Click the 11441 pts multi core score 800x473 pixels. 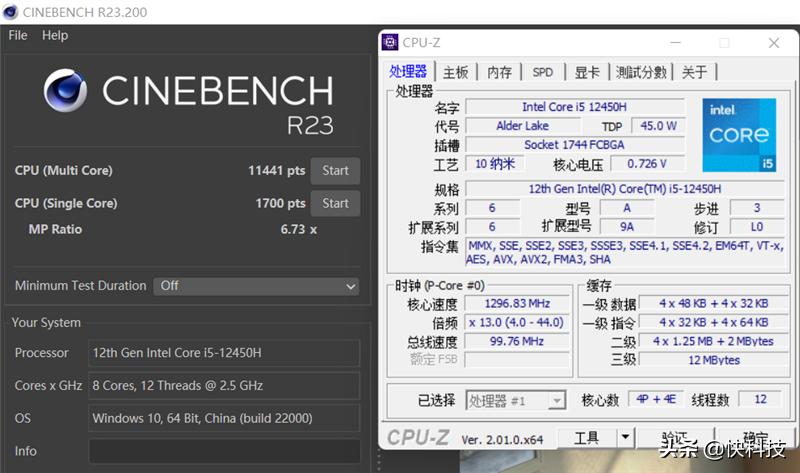[x=277, y=170]
